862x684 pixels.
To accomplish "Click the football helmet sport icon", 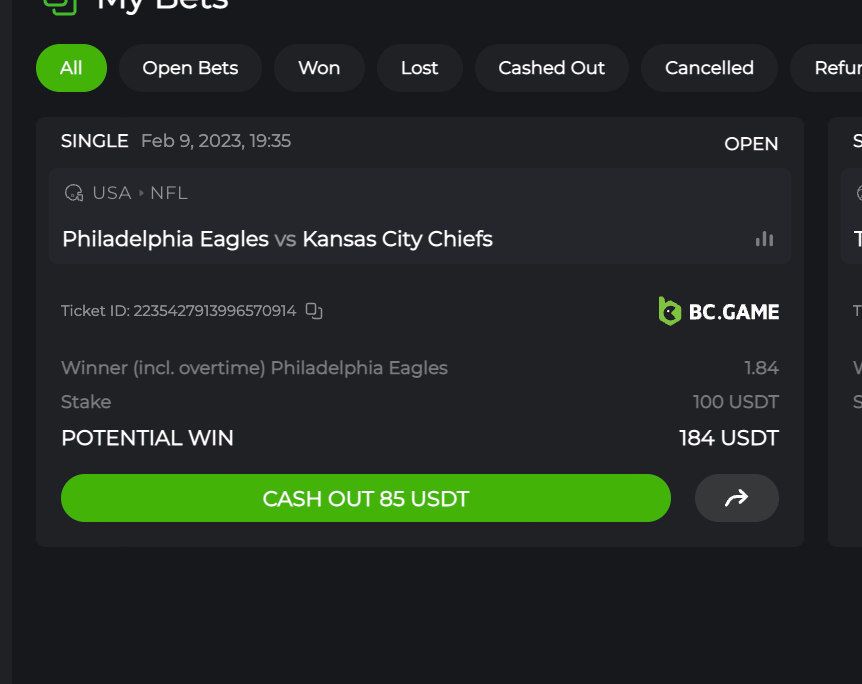I will point(74,193).
